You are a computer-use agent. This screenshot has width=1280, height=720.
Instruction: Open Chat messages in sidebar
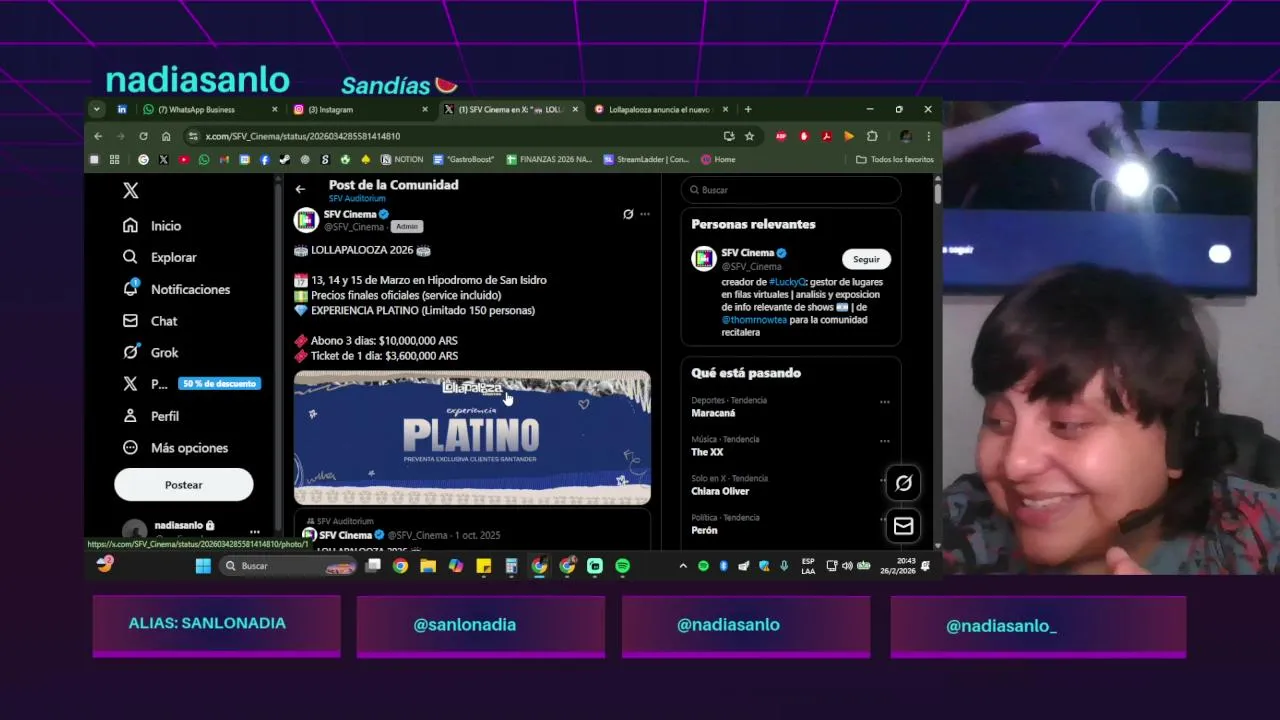coord(150,321)
